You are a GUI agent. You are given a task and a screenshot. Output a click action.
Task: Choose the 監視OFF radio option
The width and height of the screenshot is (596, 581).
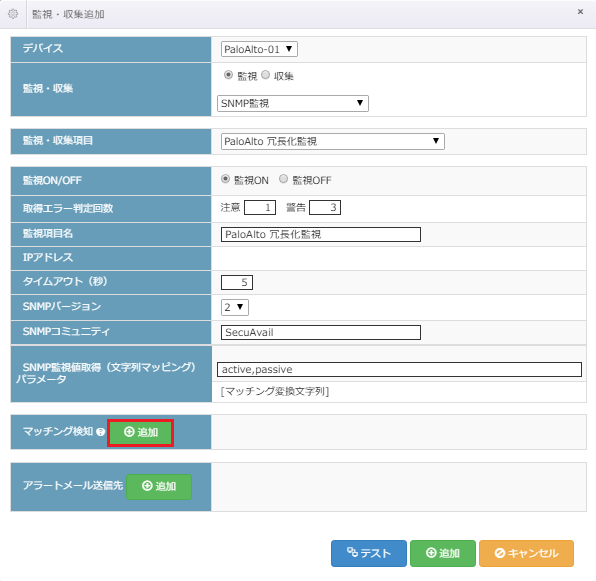click(283, 179)
